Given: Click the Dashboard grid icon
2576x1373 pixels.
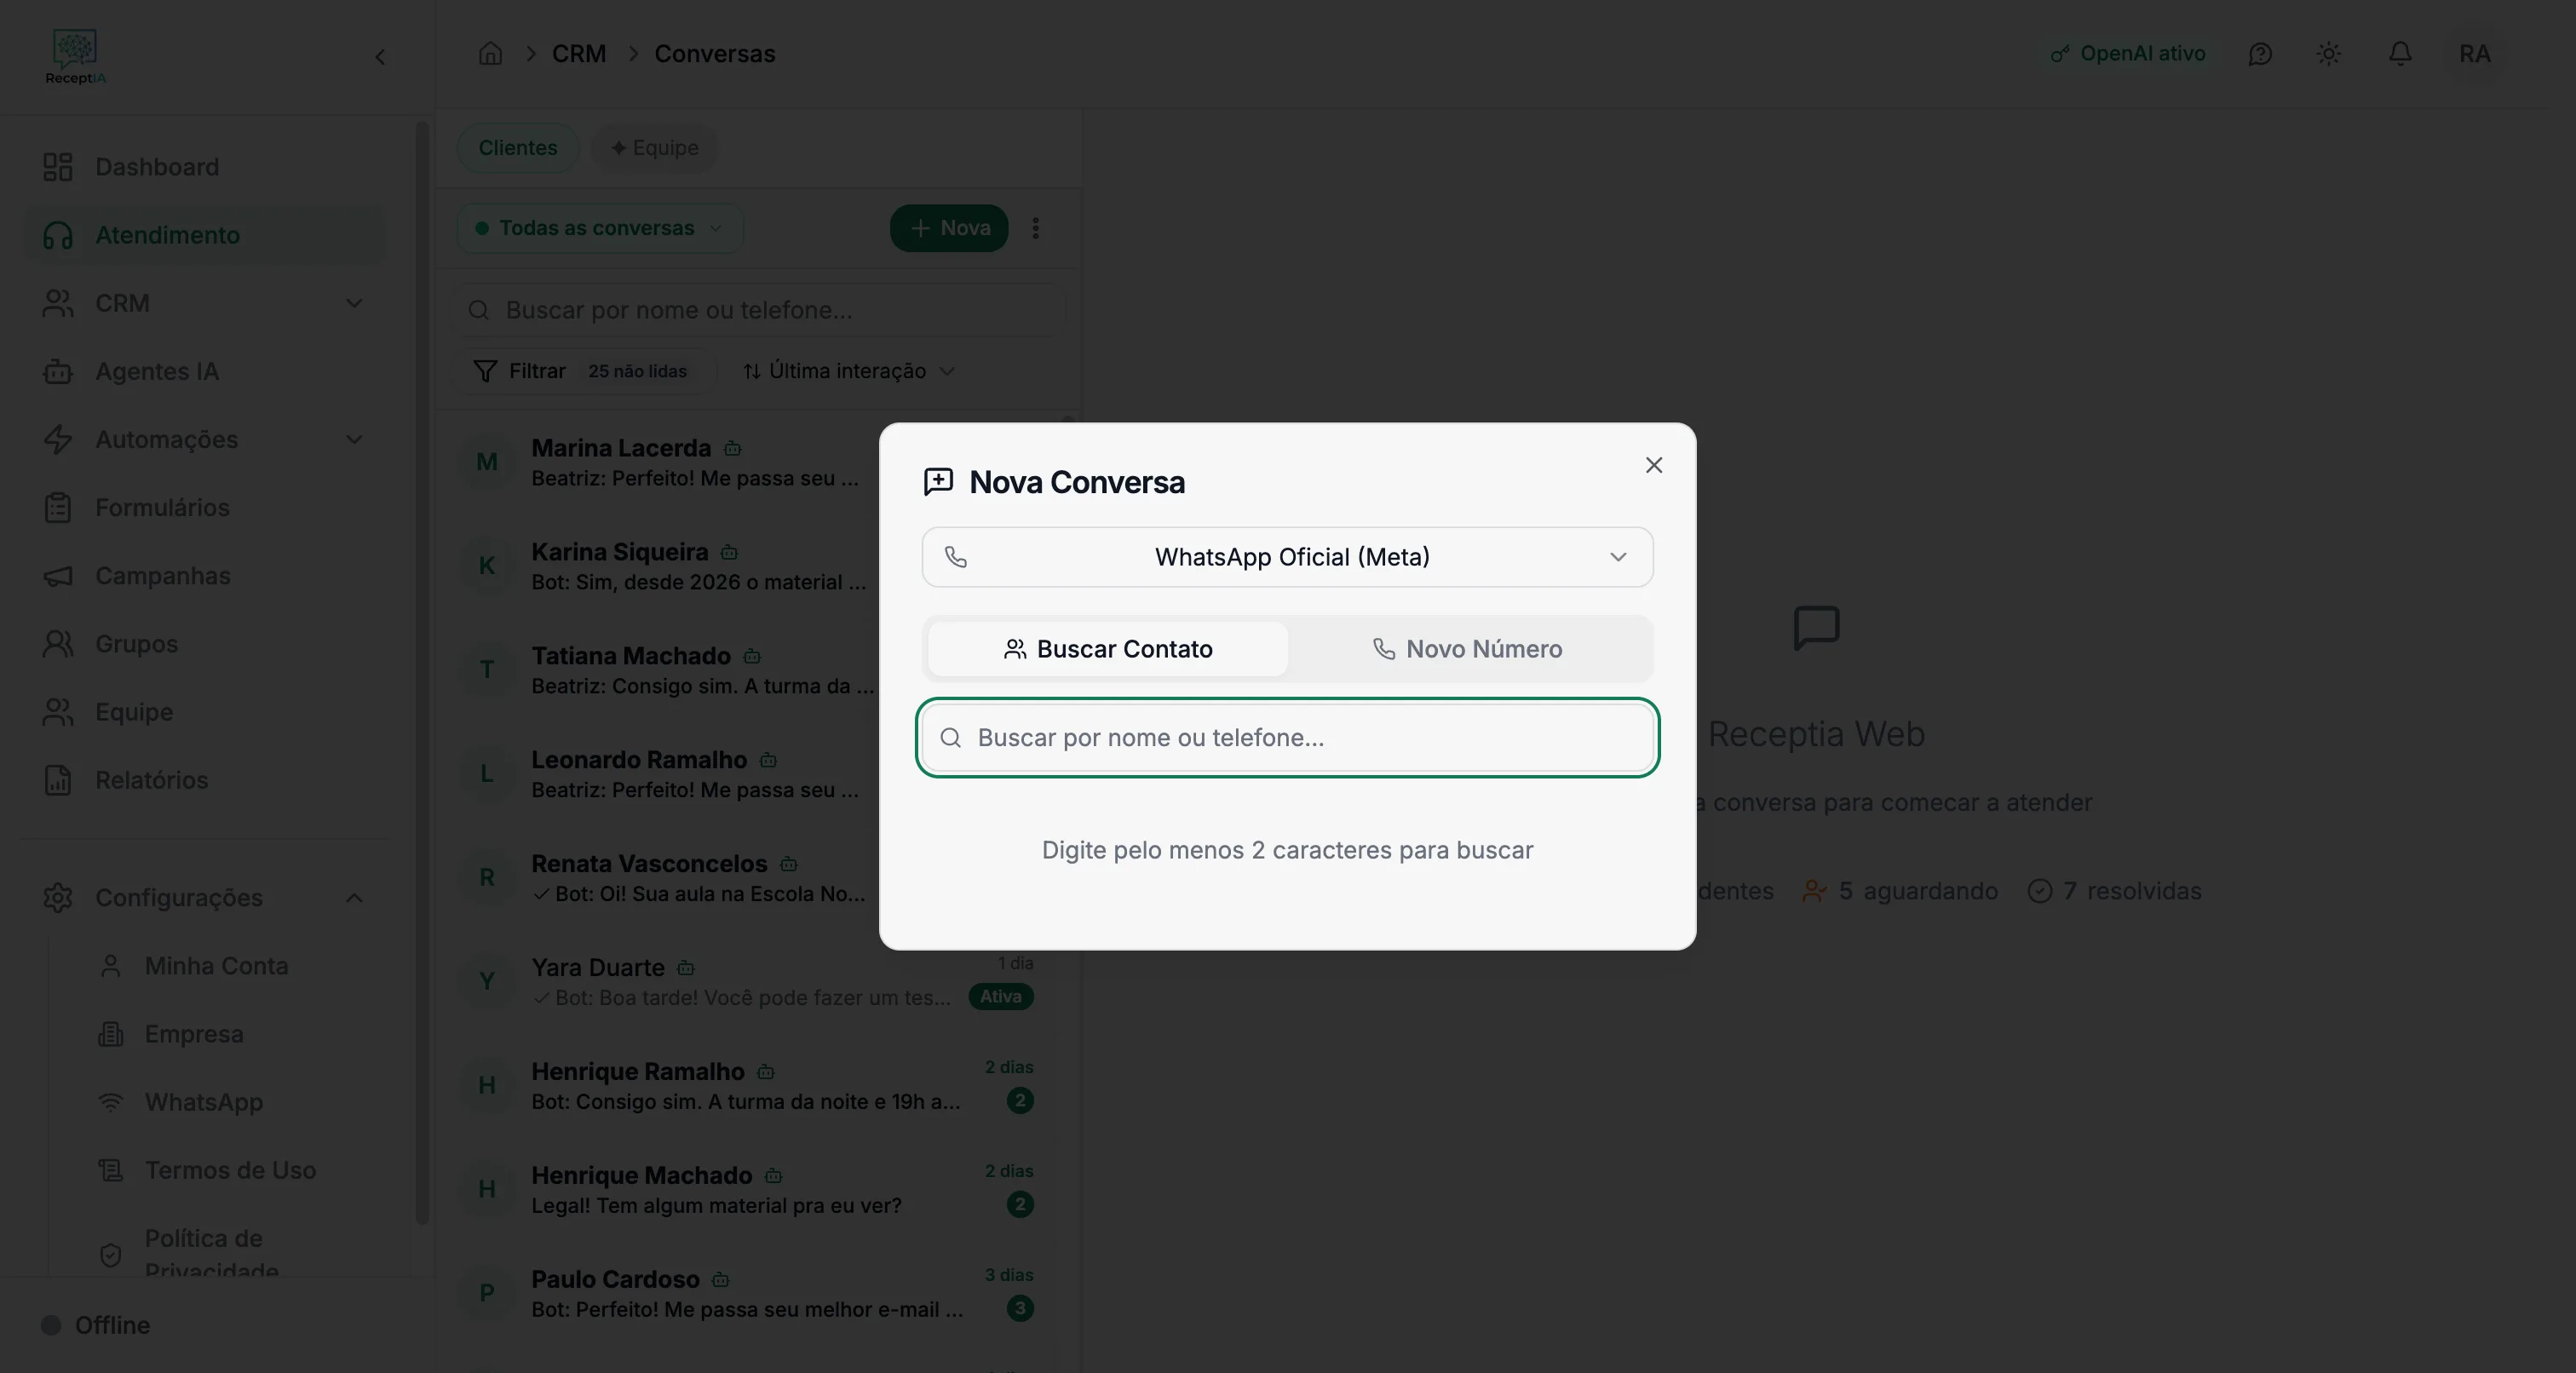Looking at the screenshot, I should tap(58, 167).
